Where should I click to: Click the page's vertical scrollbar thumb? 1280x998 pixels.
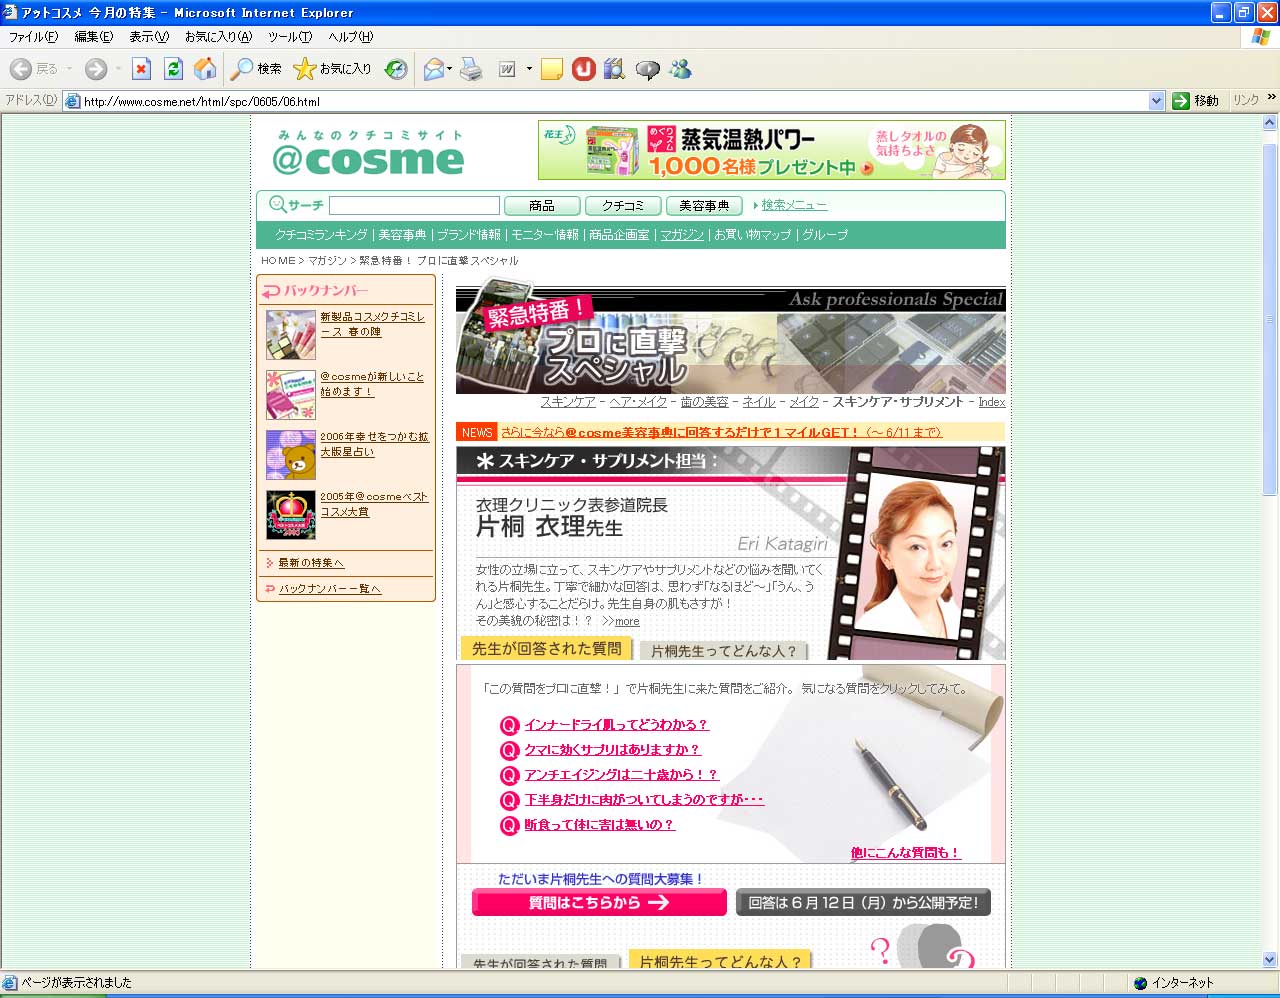[x=1270, y=320]
